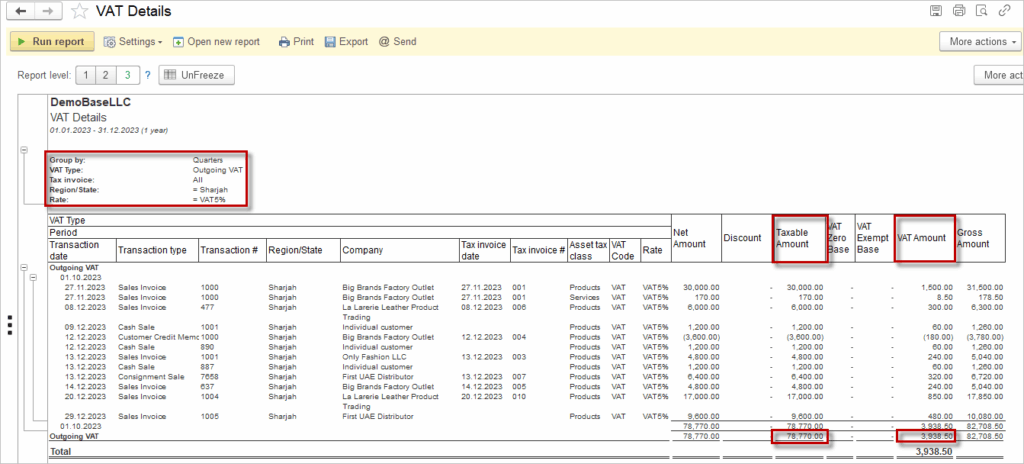Image resolution: width=1024 pixels, height=464 pixels.
Task: Open the print preview icon
Action: (x=981, y=11)
